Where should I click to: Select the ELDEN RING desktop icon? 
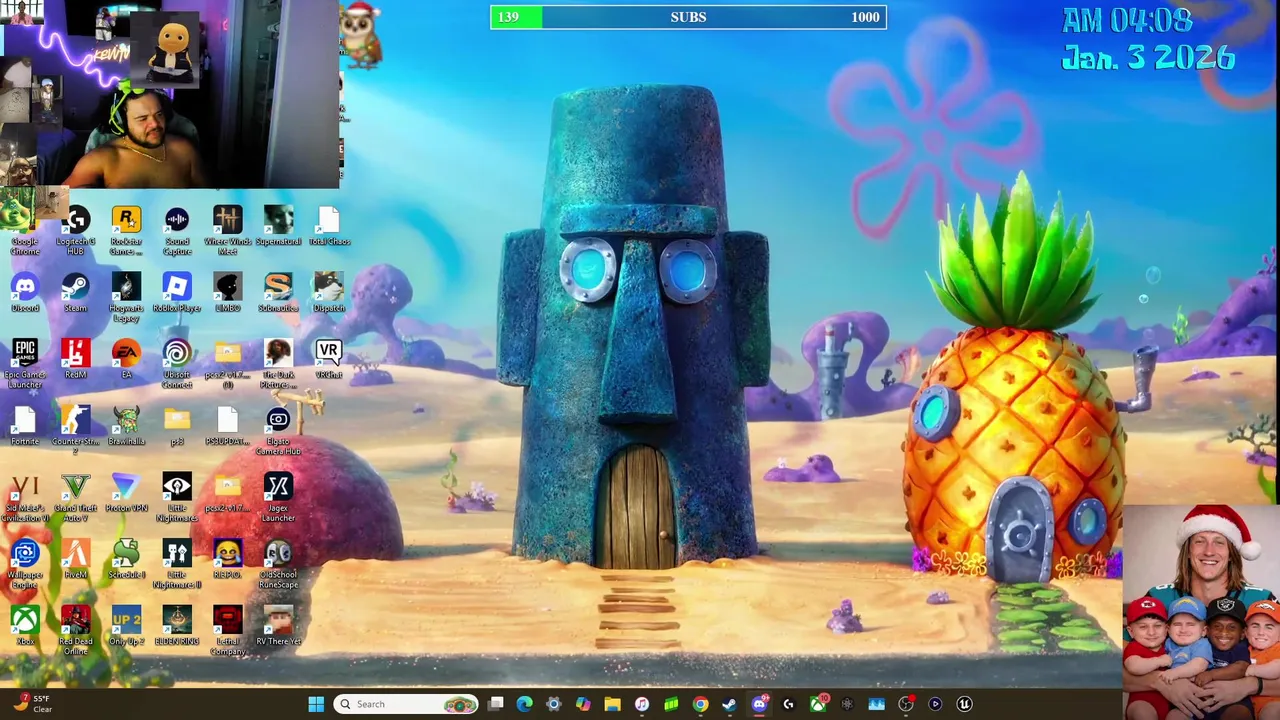click(177, 626)
